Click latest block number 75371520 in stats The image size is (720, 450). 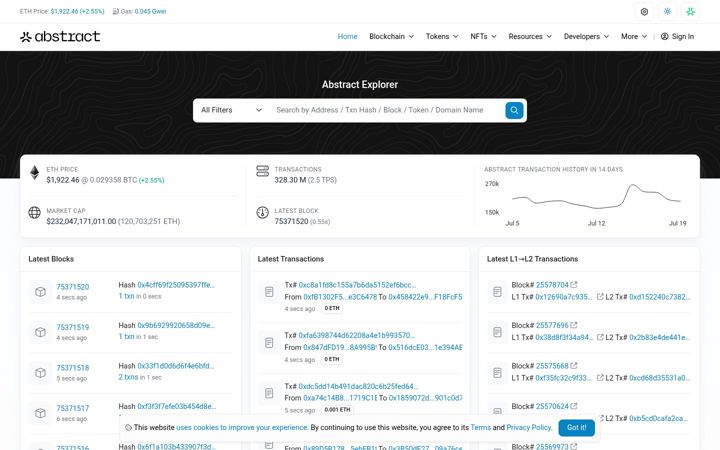pyautogui.click(x=291, y=221)
